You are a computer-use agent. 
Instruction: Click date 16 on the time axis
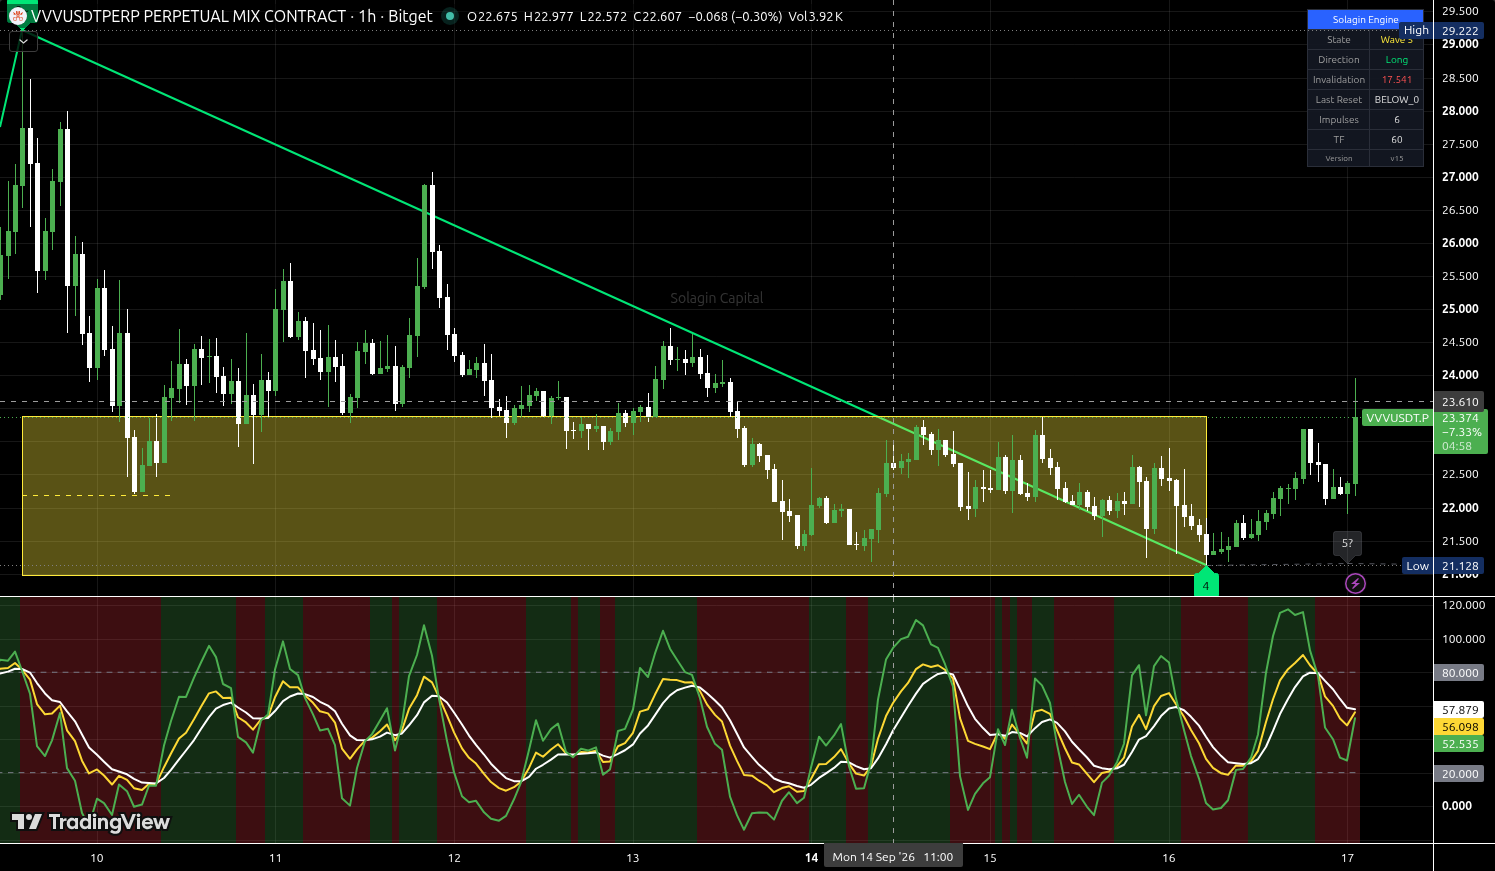pyautogui.click(x=1169, y=858)
